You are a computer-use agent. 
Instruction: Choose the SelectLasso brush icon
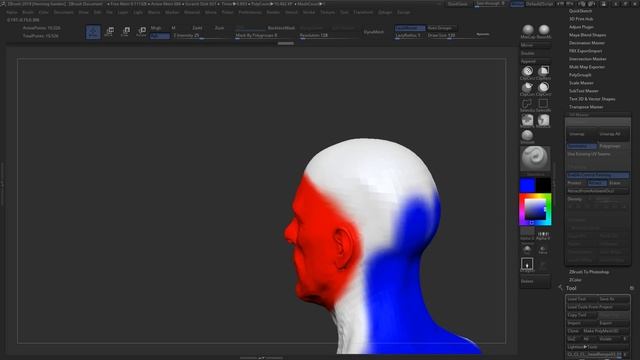(x=527, y=103)
